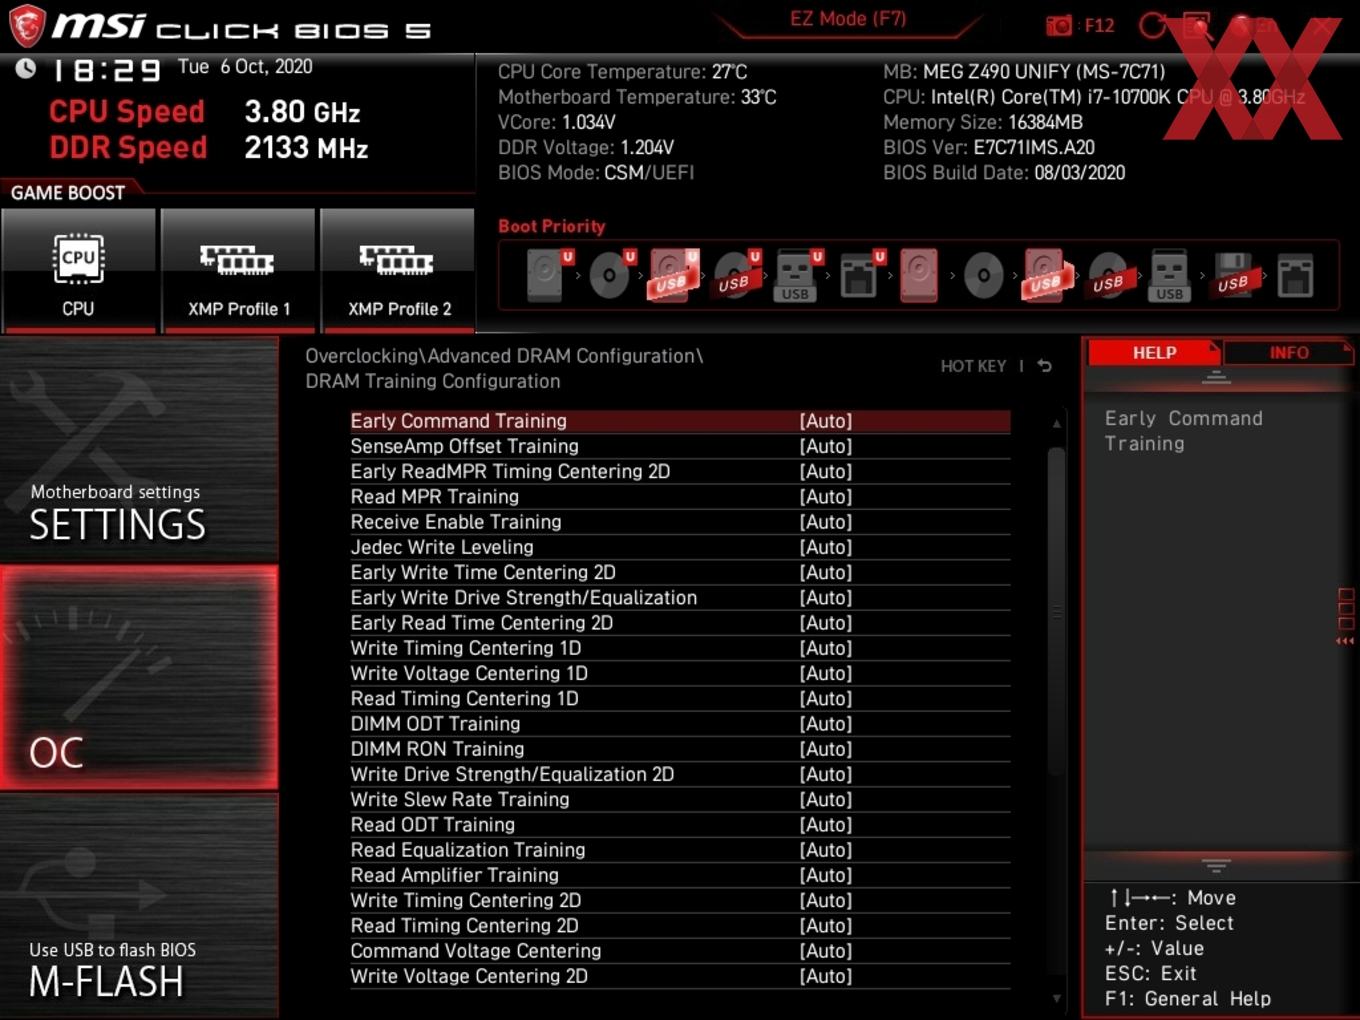Select the 18:29 system time
Viewport: 1360px width, 1020px height.
pyautogui.click(x=106, y=70)
